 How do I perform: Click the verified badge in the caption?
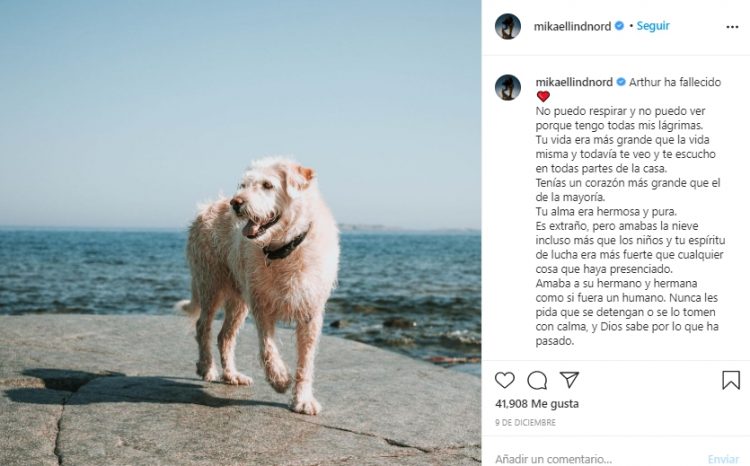pyautogui.click(x=621, y=82)
